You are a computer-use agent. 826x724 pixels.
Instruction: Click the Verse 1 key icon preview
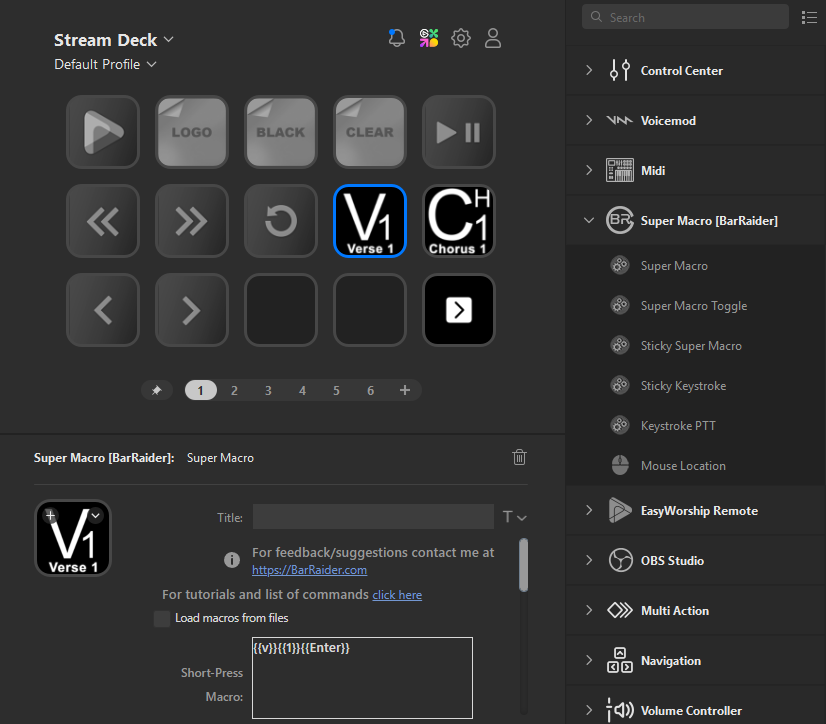pos(73,537)
